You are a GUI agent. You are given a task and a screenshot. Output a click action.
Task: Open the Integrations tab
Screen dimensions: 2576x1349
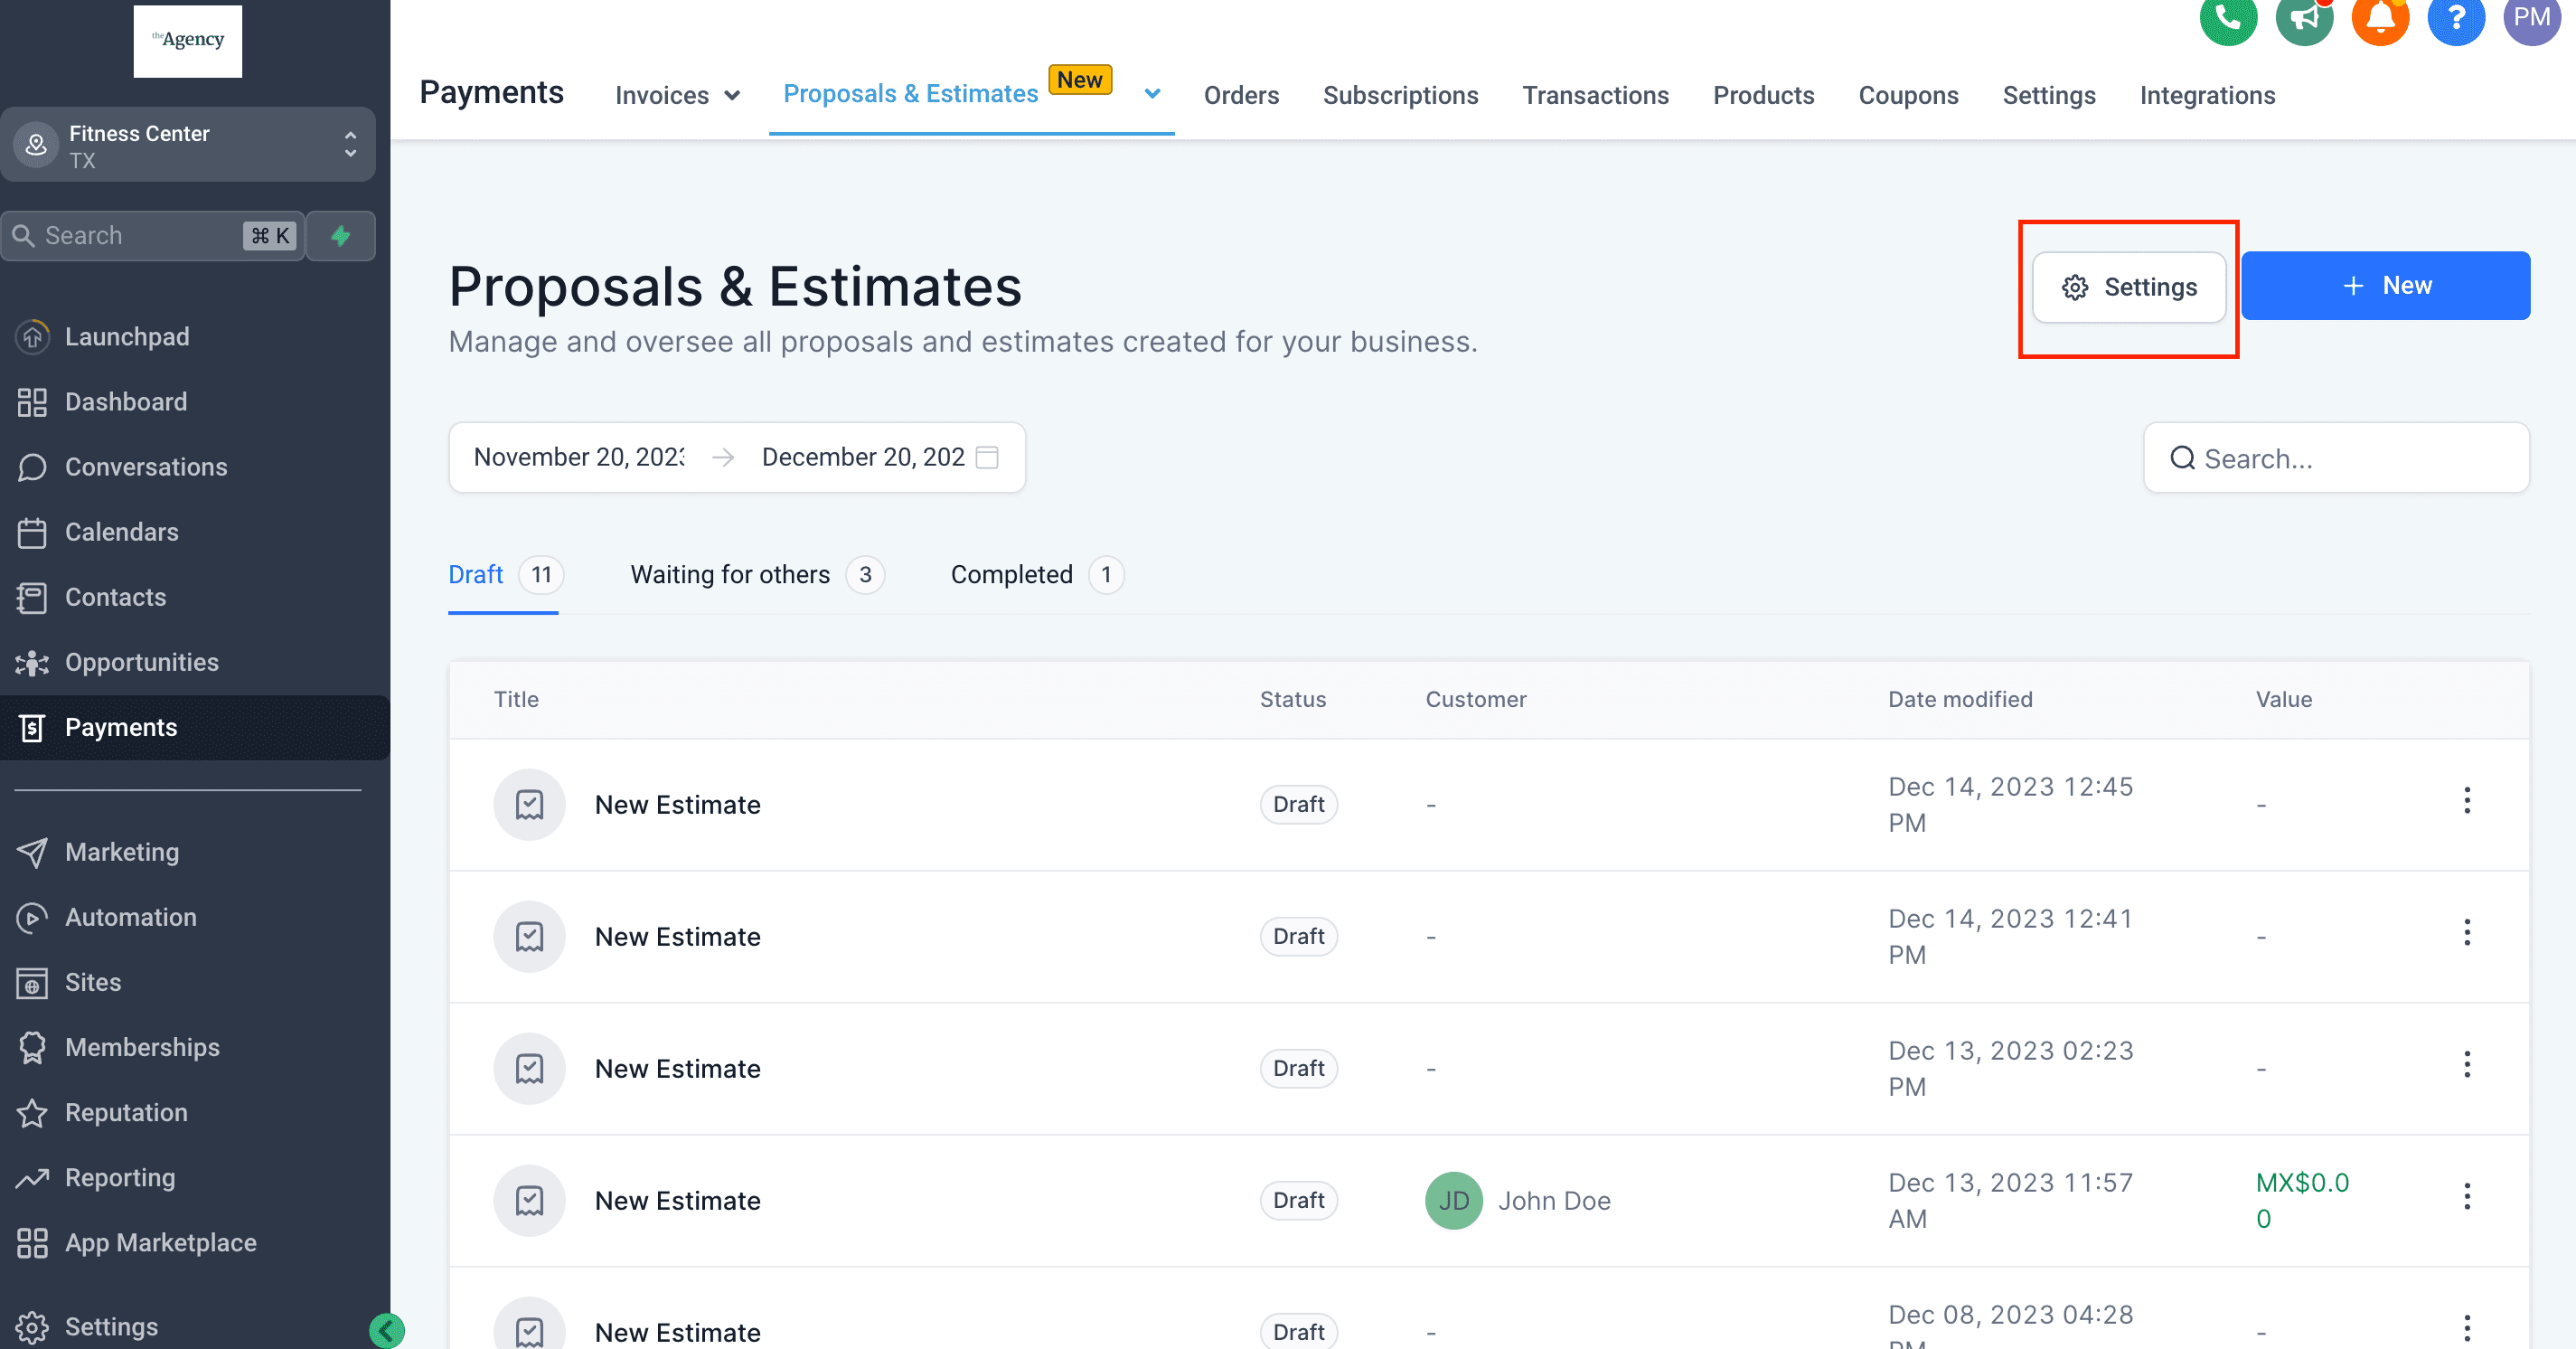2207,96
